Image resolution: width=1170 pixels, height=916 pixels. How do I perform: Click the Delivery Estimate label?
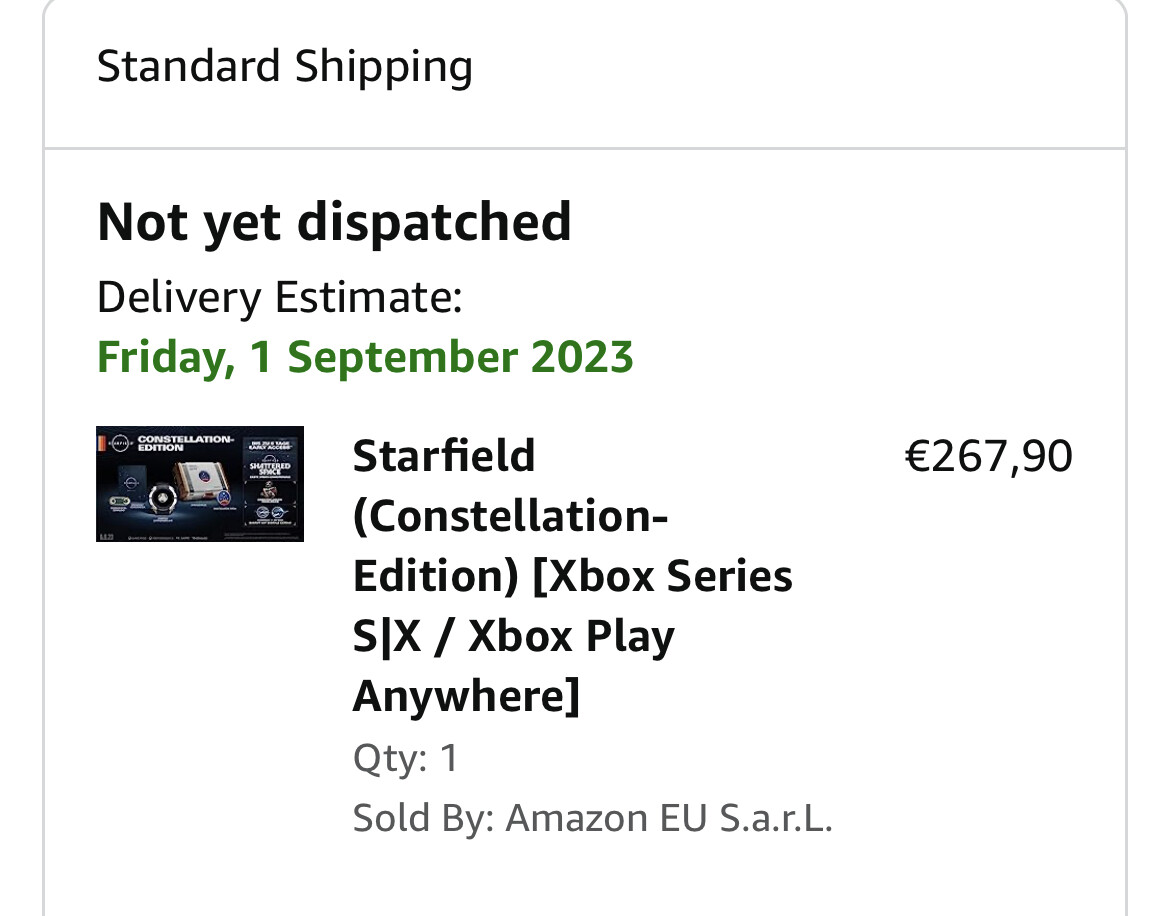coord(280,297)
